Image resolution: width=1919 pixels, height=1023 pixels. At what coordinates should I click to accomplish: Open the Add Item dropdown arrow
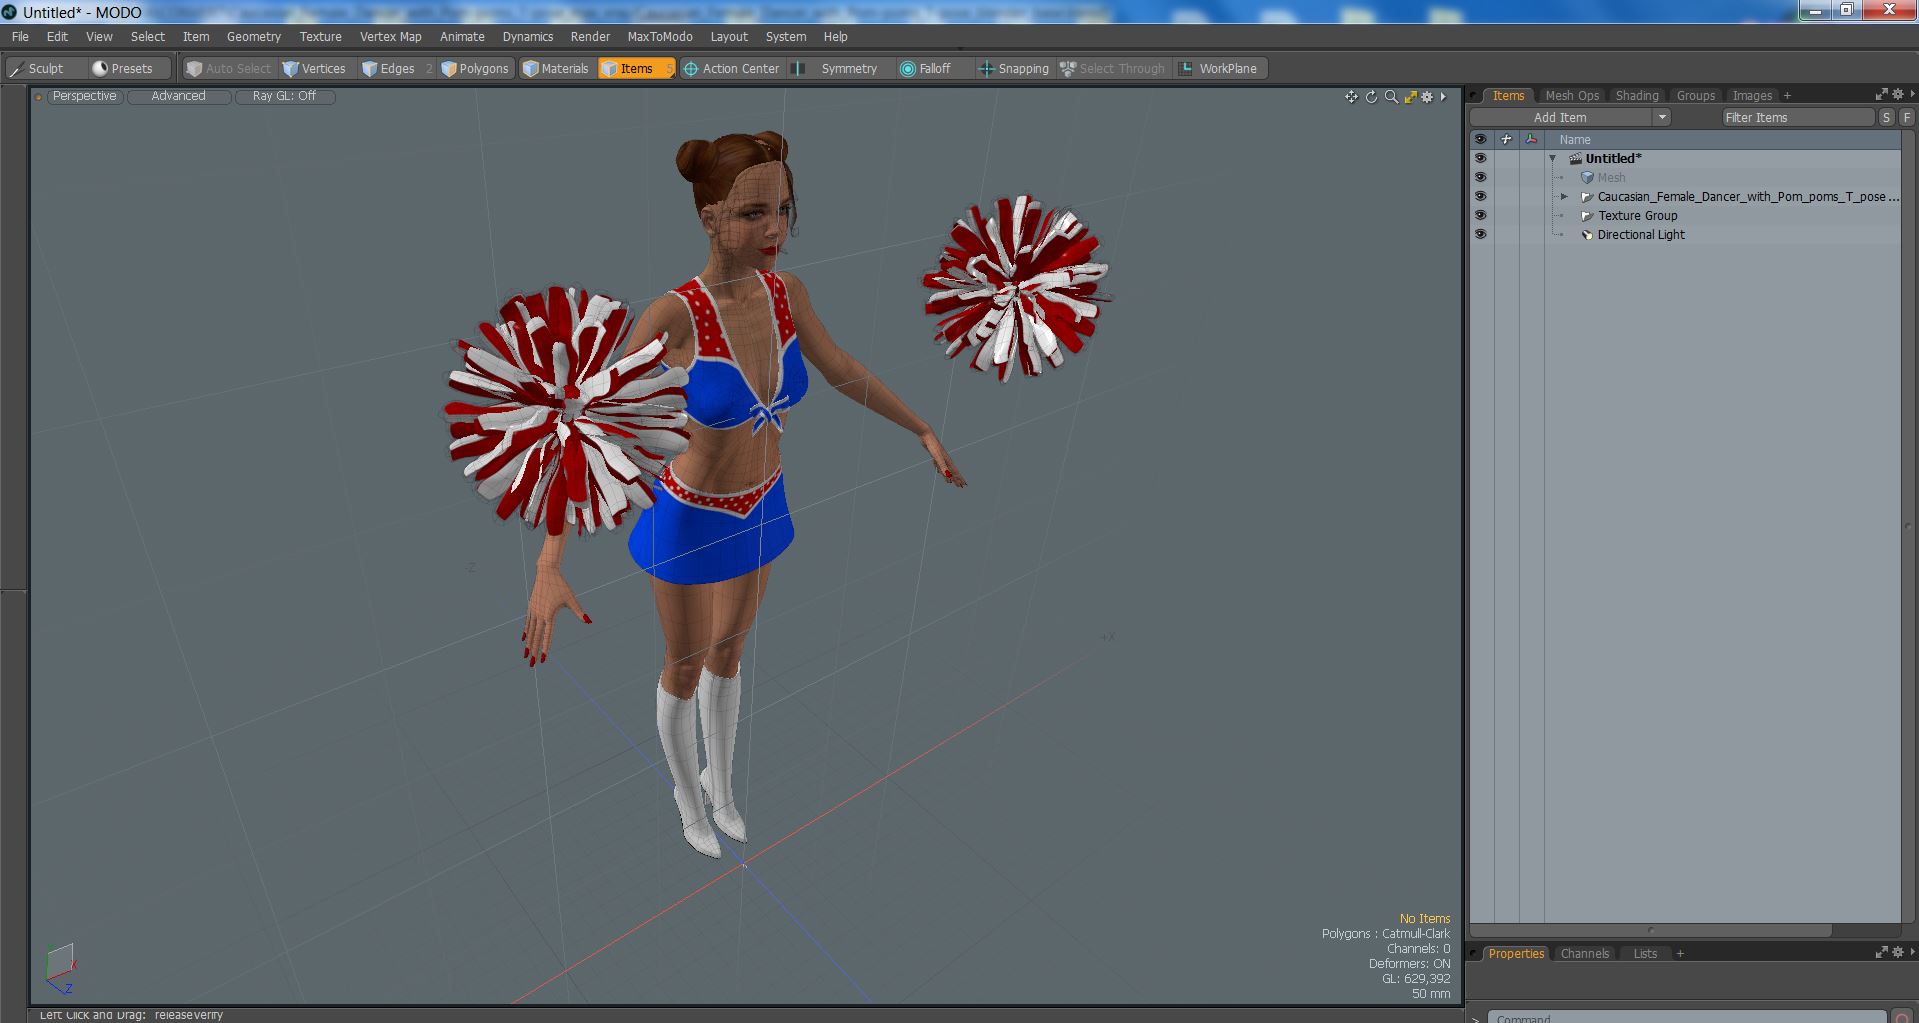pos(1661,117)
